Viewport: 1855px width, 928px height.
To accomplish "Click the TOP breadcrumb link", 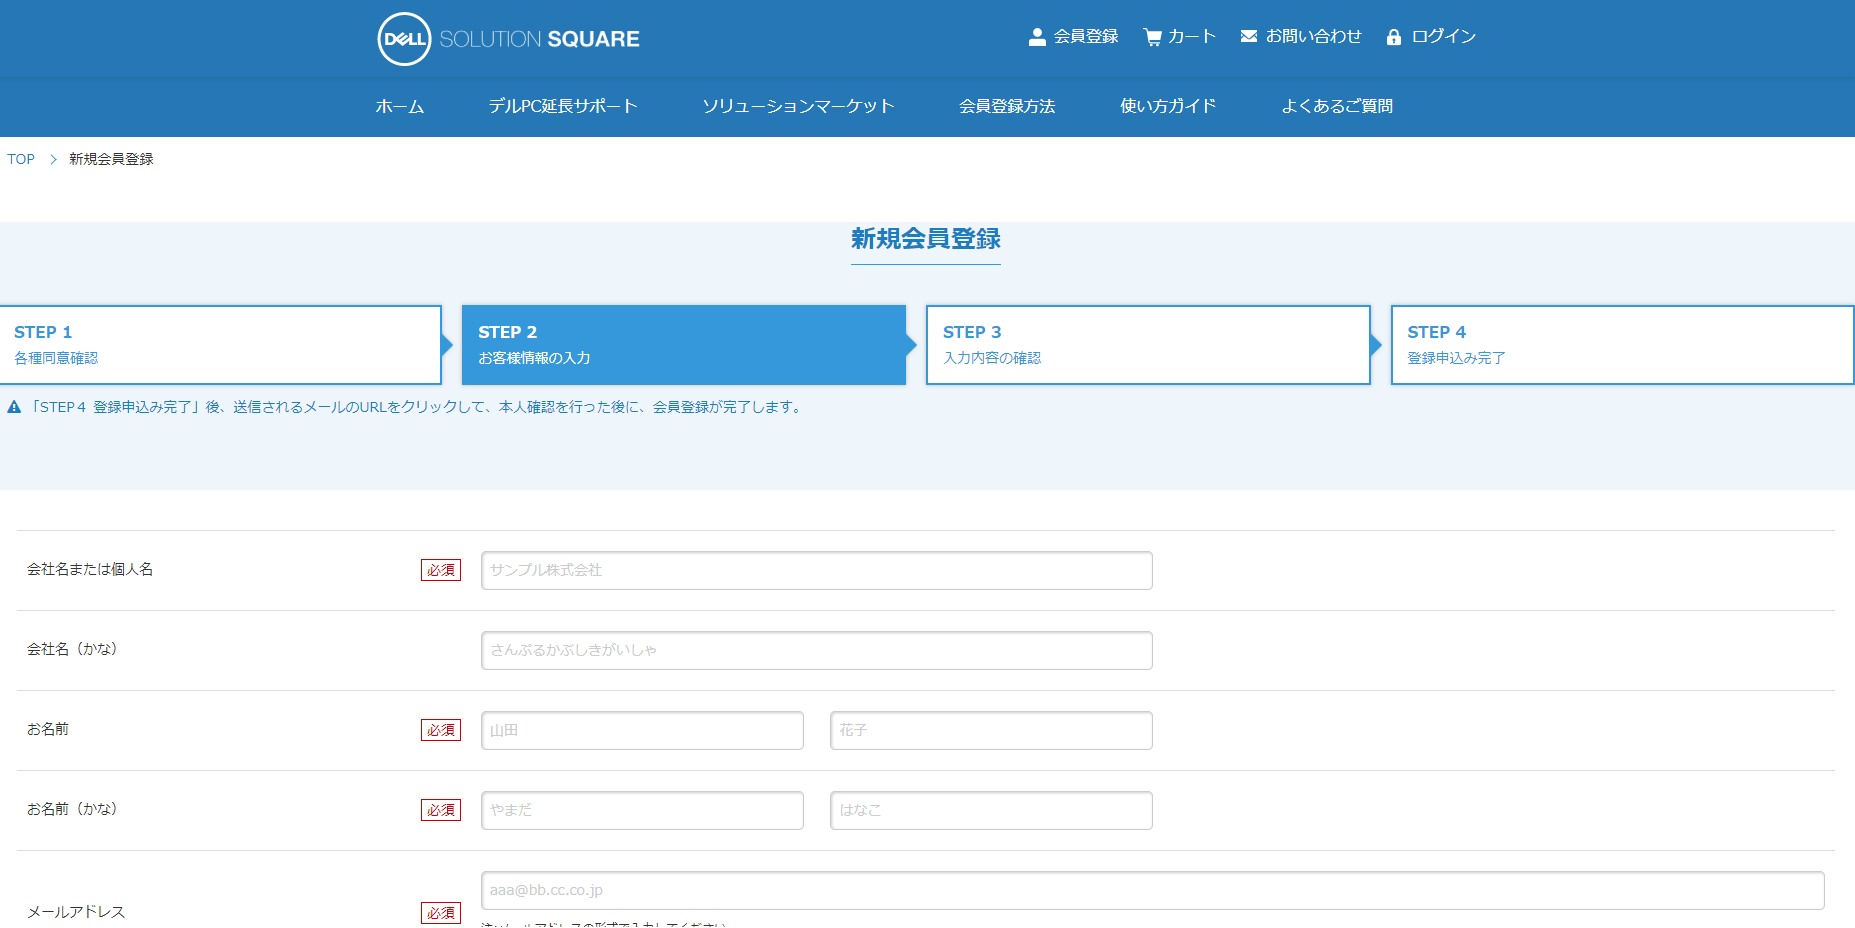I will 21,159.
